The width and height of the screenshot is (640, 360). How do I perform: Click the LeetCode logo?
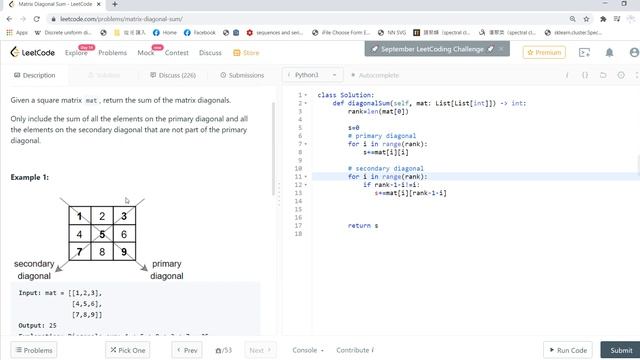click(x=32, y=52)
